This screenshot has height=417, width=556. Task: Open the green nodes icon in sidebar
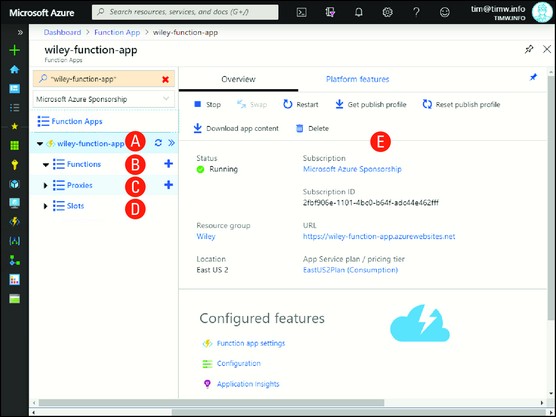coord(15,261)
